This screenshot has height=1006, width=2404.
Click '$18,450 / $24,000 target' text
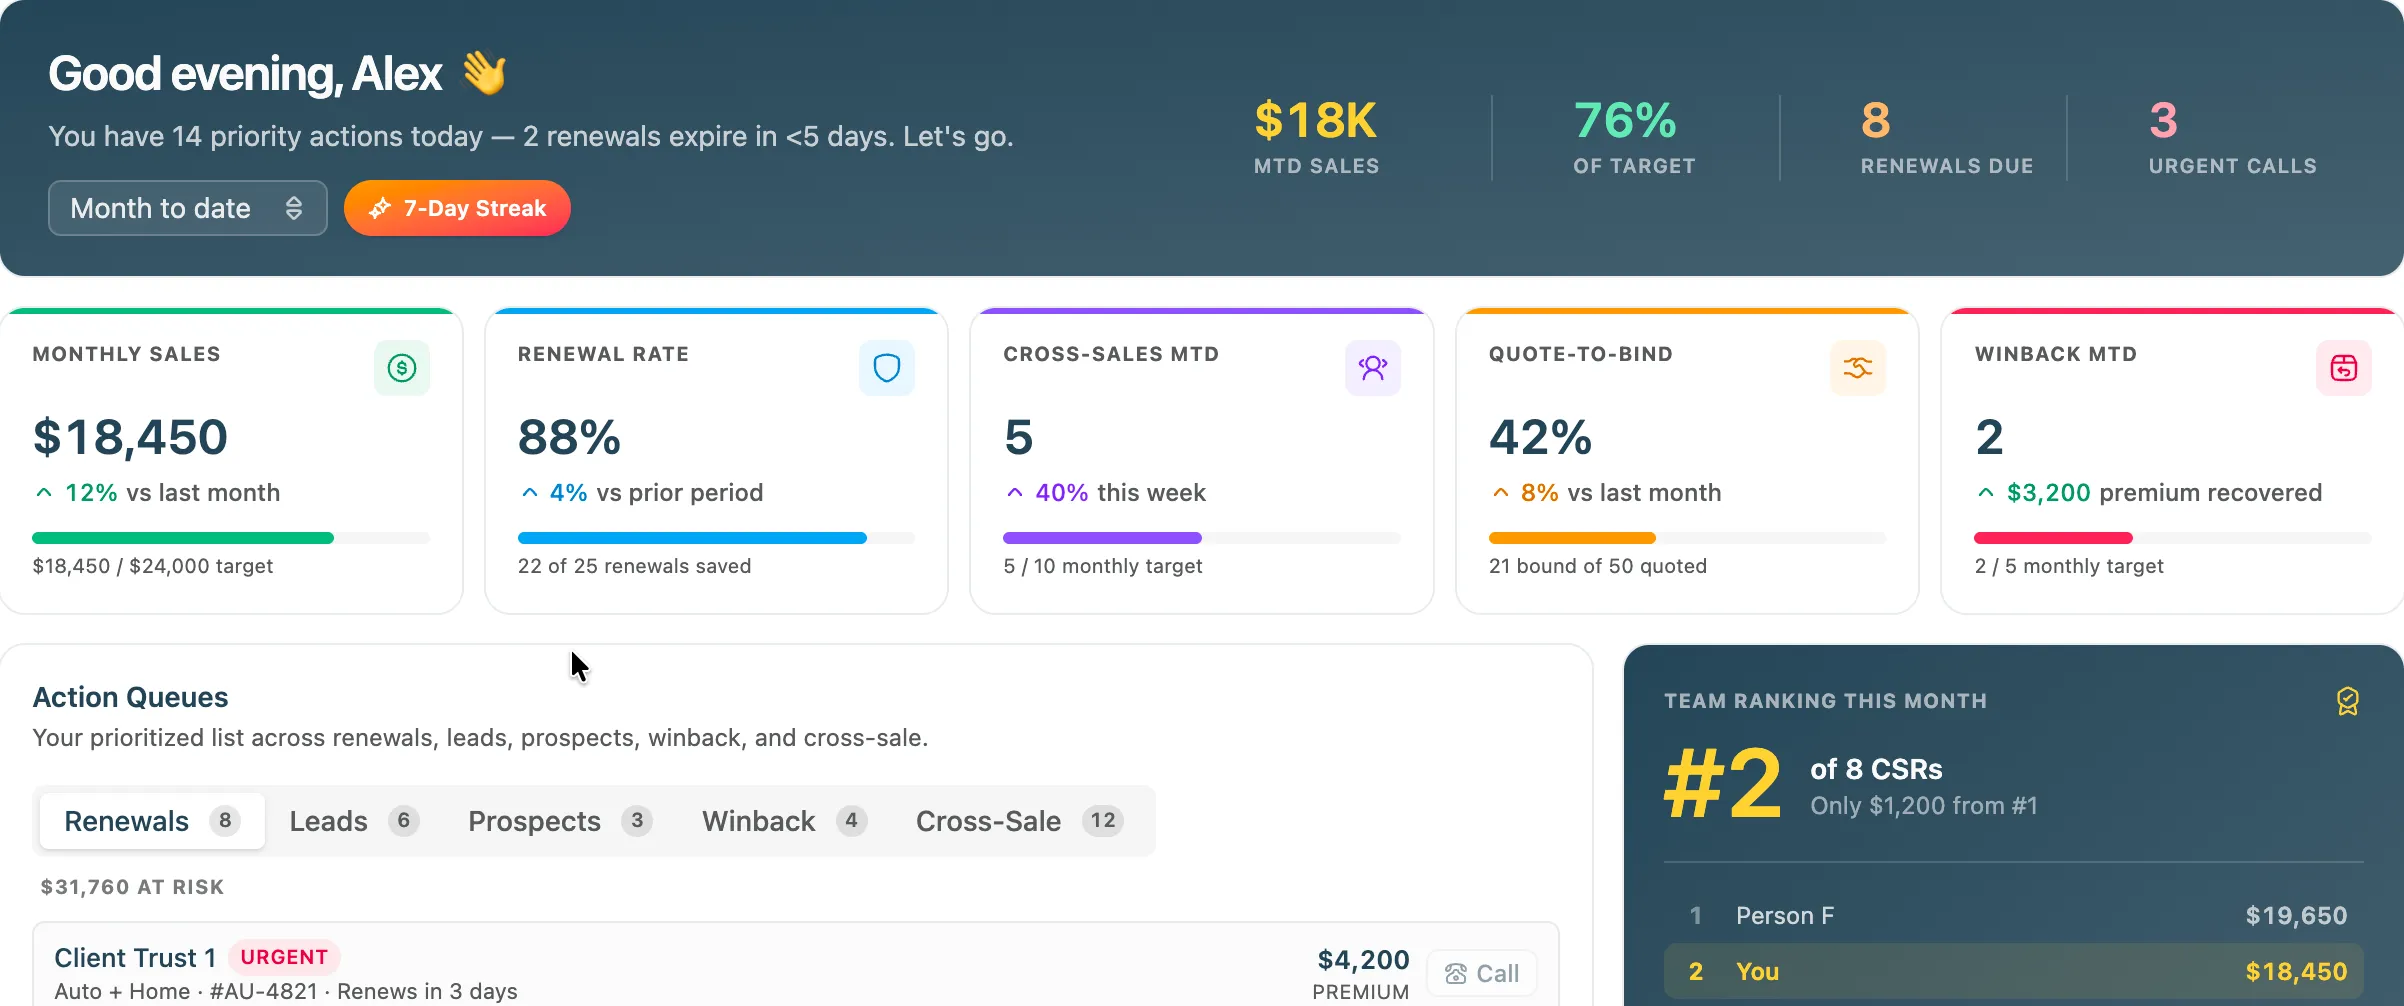[x=152, y=566]
